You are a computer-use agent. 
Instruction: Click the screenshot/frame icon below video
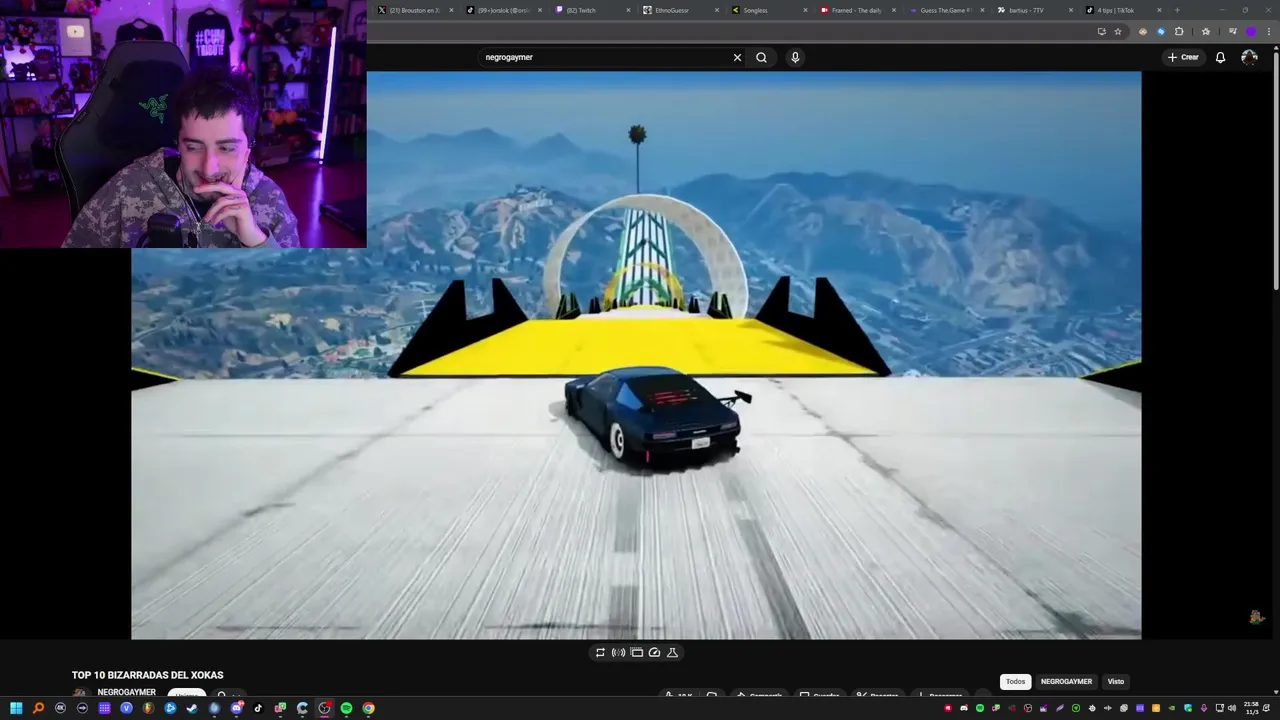point(636,652)
